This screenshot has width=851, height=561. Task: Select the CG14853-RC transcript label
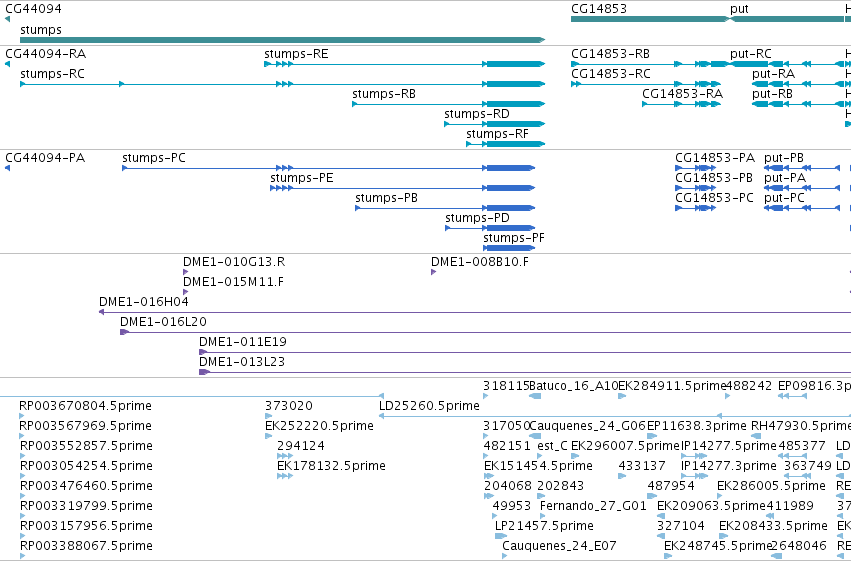tap(611, 74)
